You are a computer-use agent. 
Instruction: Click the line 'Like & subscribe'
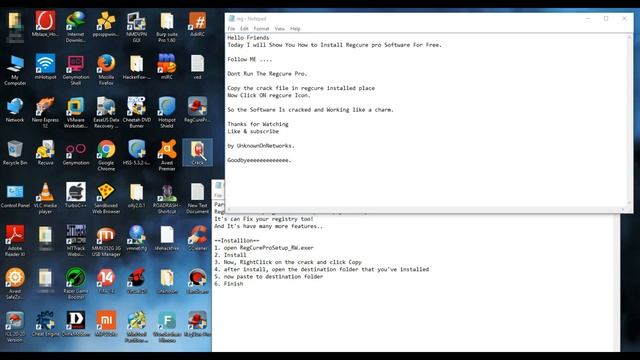253,131
